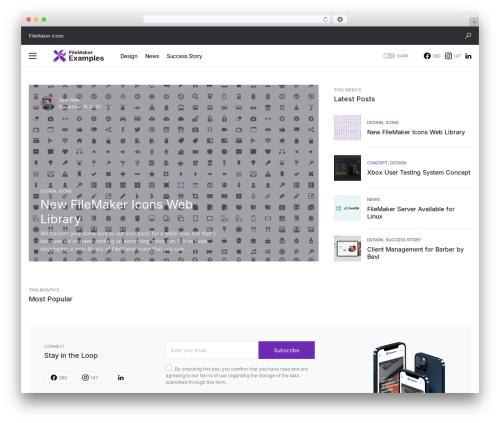Open FileMaker Server Available for Linux post
This screenshot has width=500, height=423.
coord(411,213)
